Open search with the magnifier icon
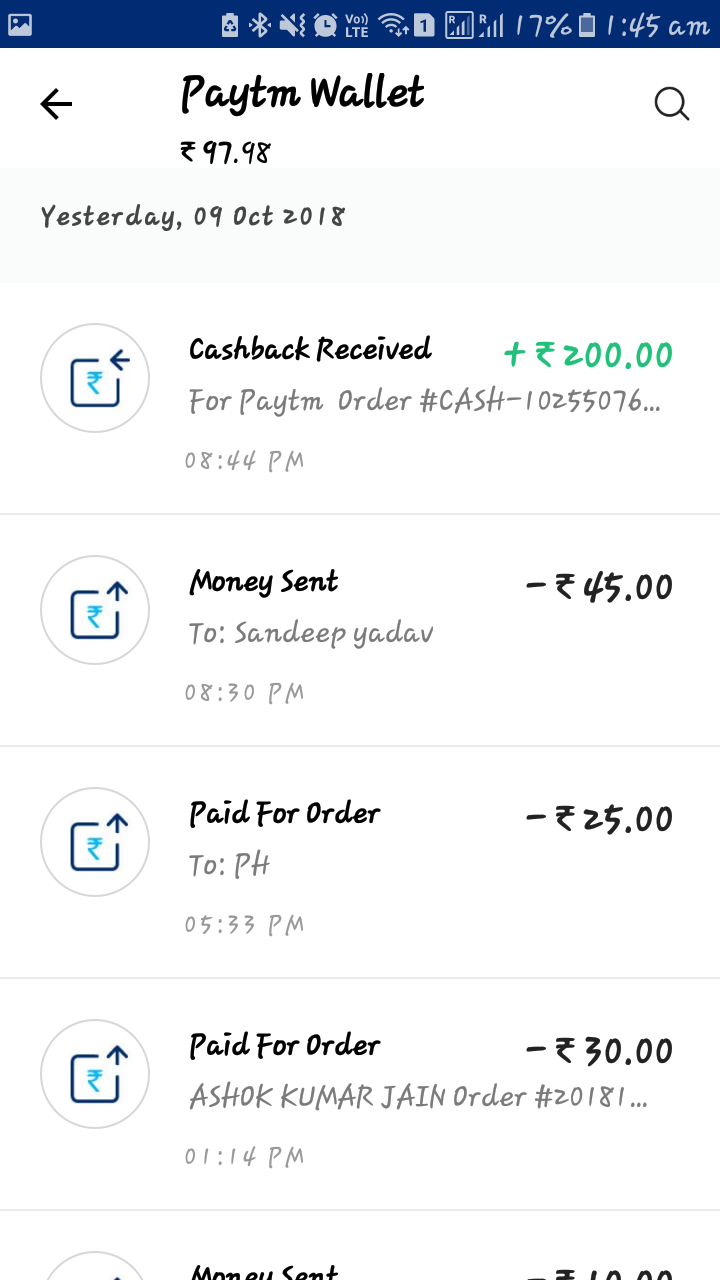This screenshot has width=720, height=1280. pyautogui.click(x=671, y=103)
